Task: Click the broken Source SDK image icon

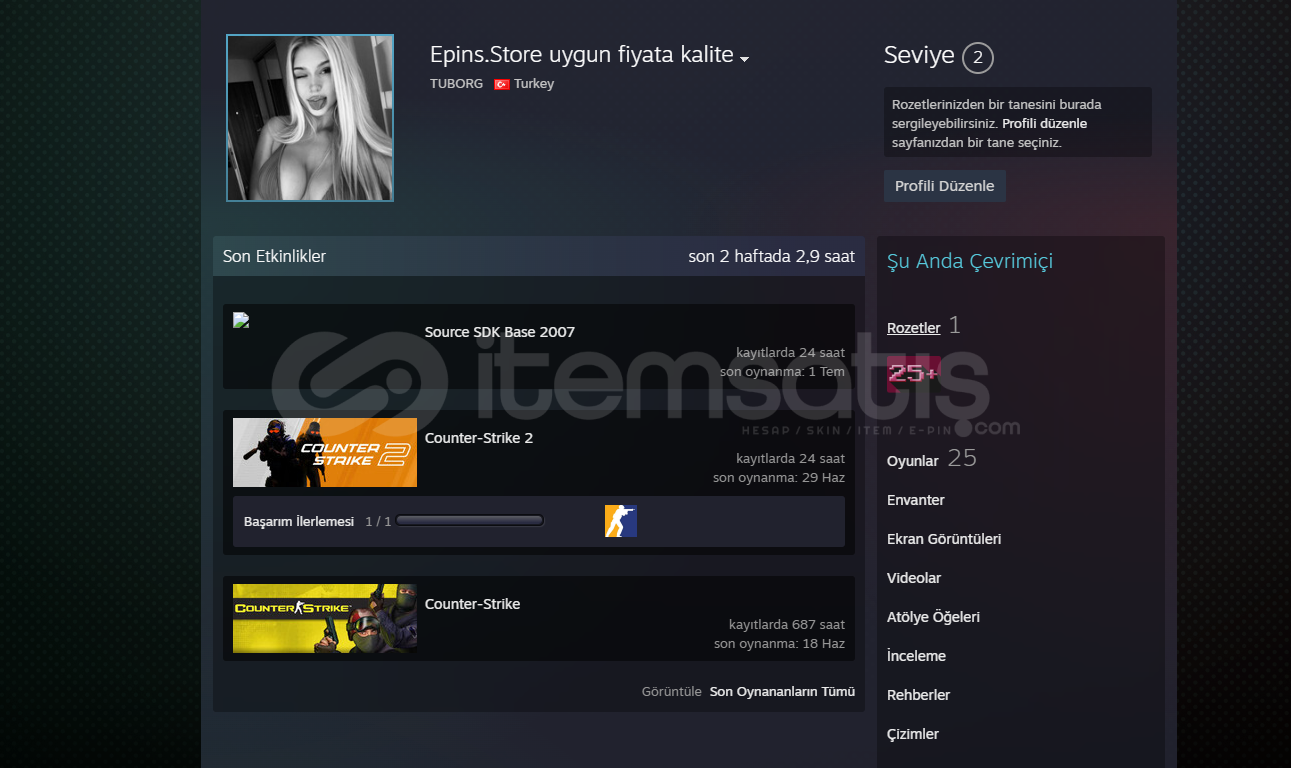Action: click(241, 320)
